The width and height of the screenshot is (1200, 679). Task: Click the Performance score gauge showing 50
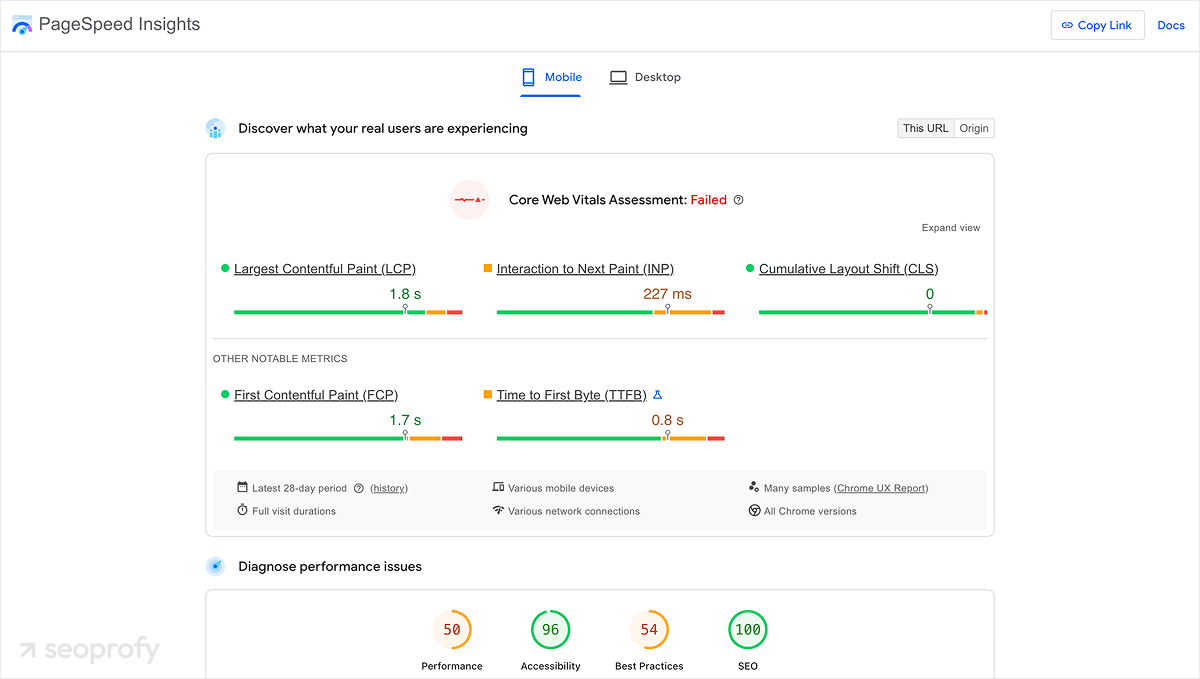click(452, 629)
